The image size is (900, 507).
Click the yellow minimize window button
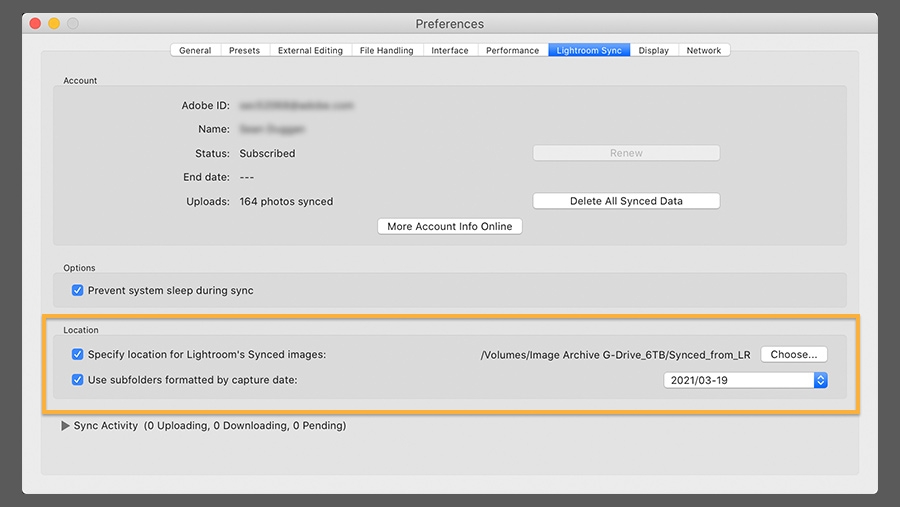(x=54, y=24)
